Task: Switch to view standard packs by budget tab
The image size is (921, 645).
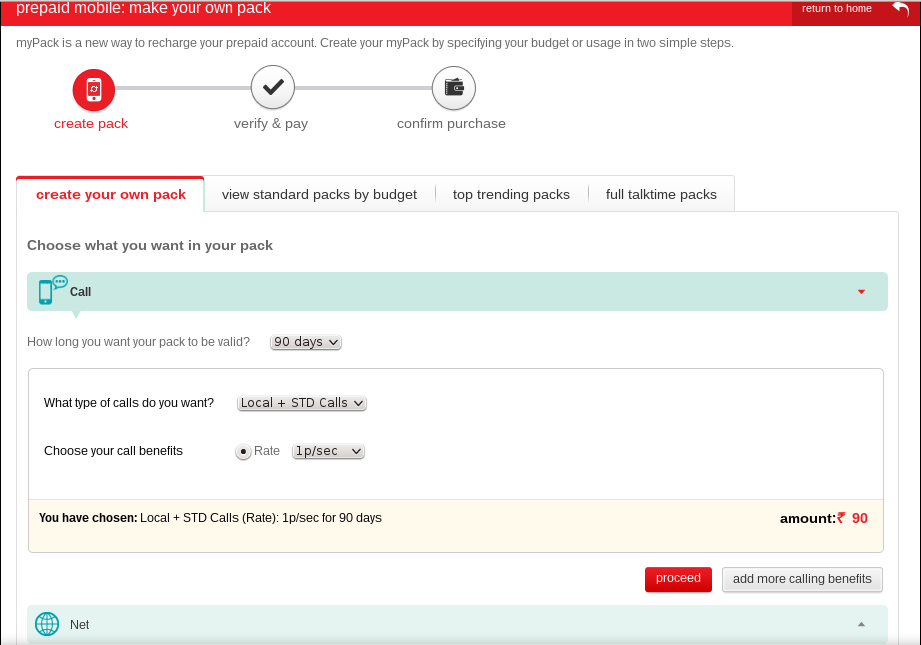Action: 319,195
